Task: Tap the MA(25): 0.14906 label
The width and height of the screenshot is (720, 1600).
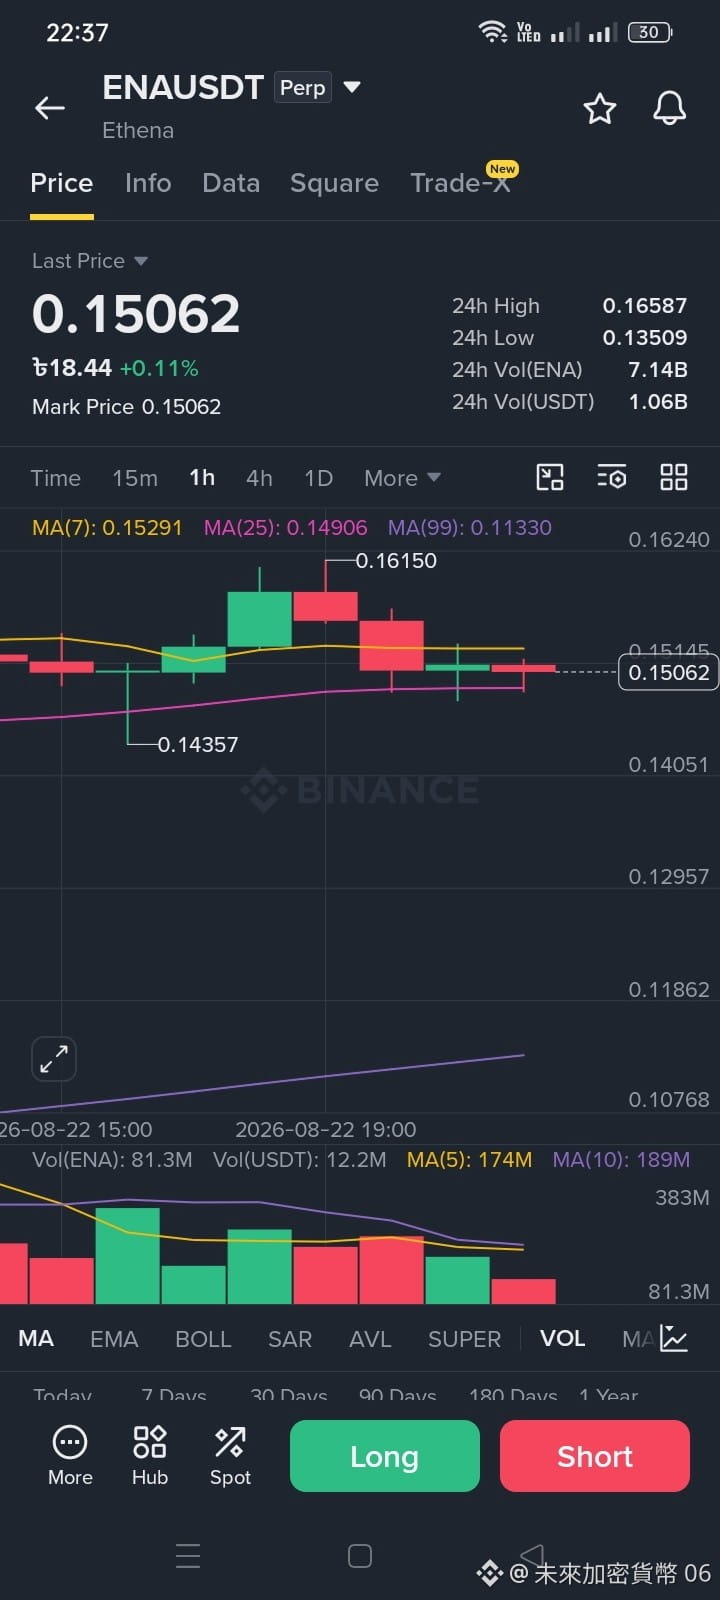Action: coord(285,527)
